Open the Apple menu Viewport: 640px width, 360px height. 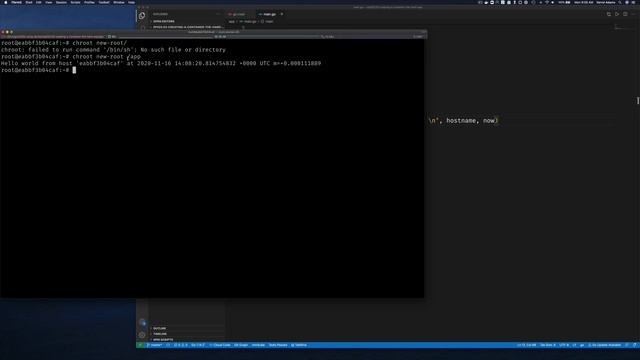6,2
